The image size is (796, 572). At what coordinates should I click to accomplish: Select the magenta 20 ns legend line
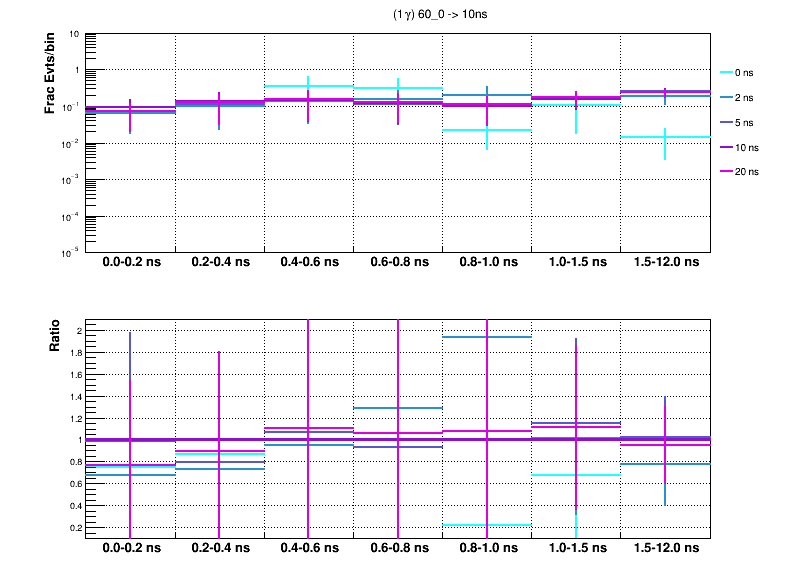tap(726, 172)
